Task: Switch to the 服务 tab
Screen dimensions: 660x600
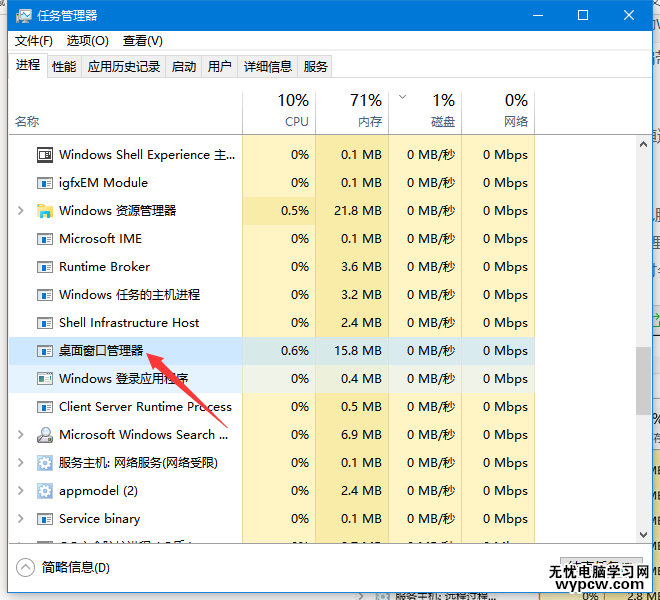Action: pyautogui.click(x=315, y=67)
